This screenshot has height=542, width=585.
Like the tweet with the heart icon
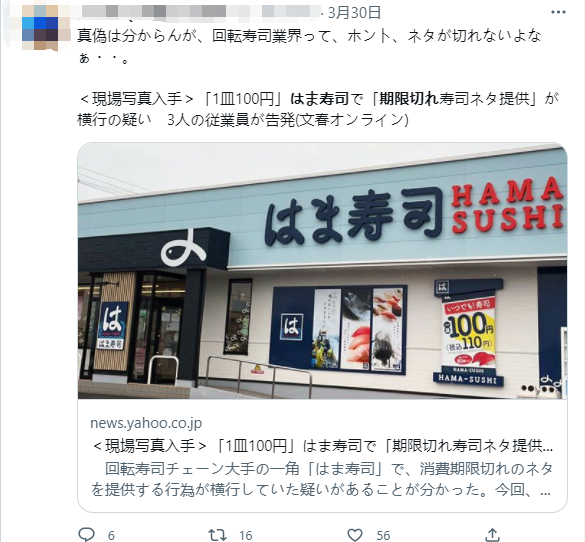(x=355, y=535)
